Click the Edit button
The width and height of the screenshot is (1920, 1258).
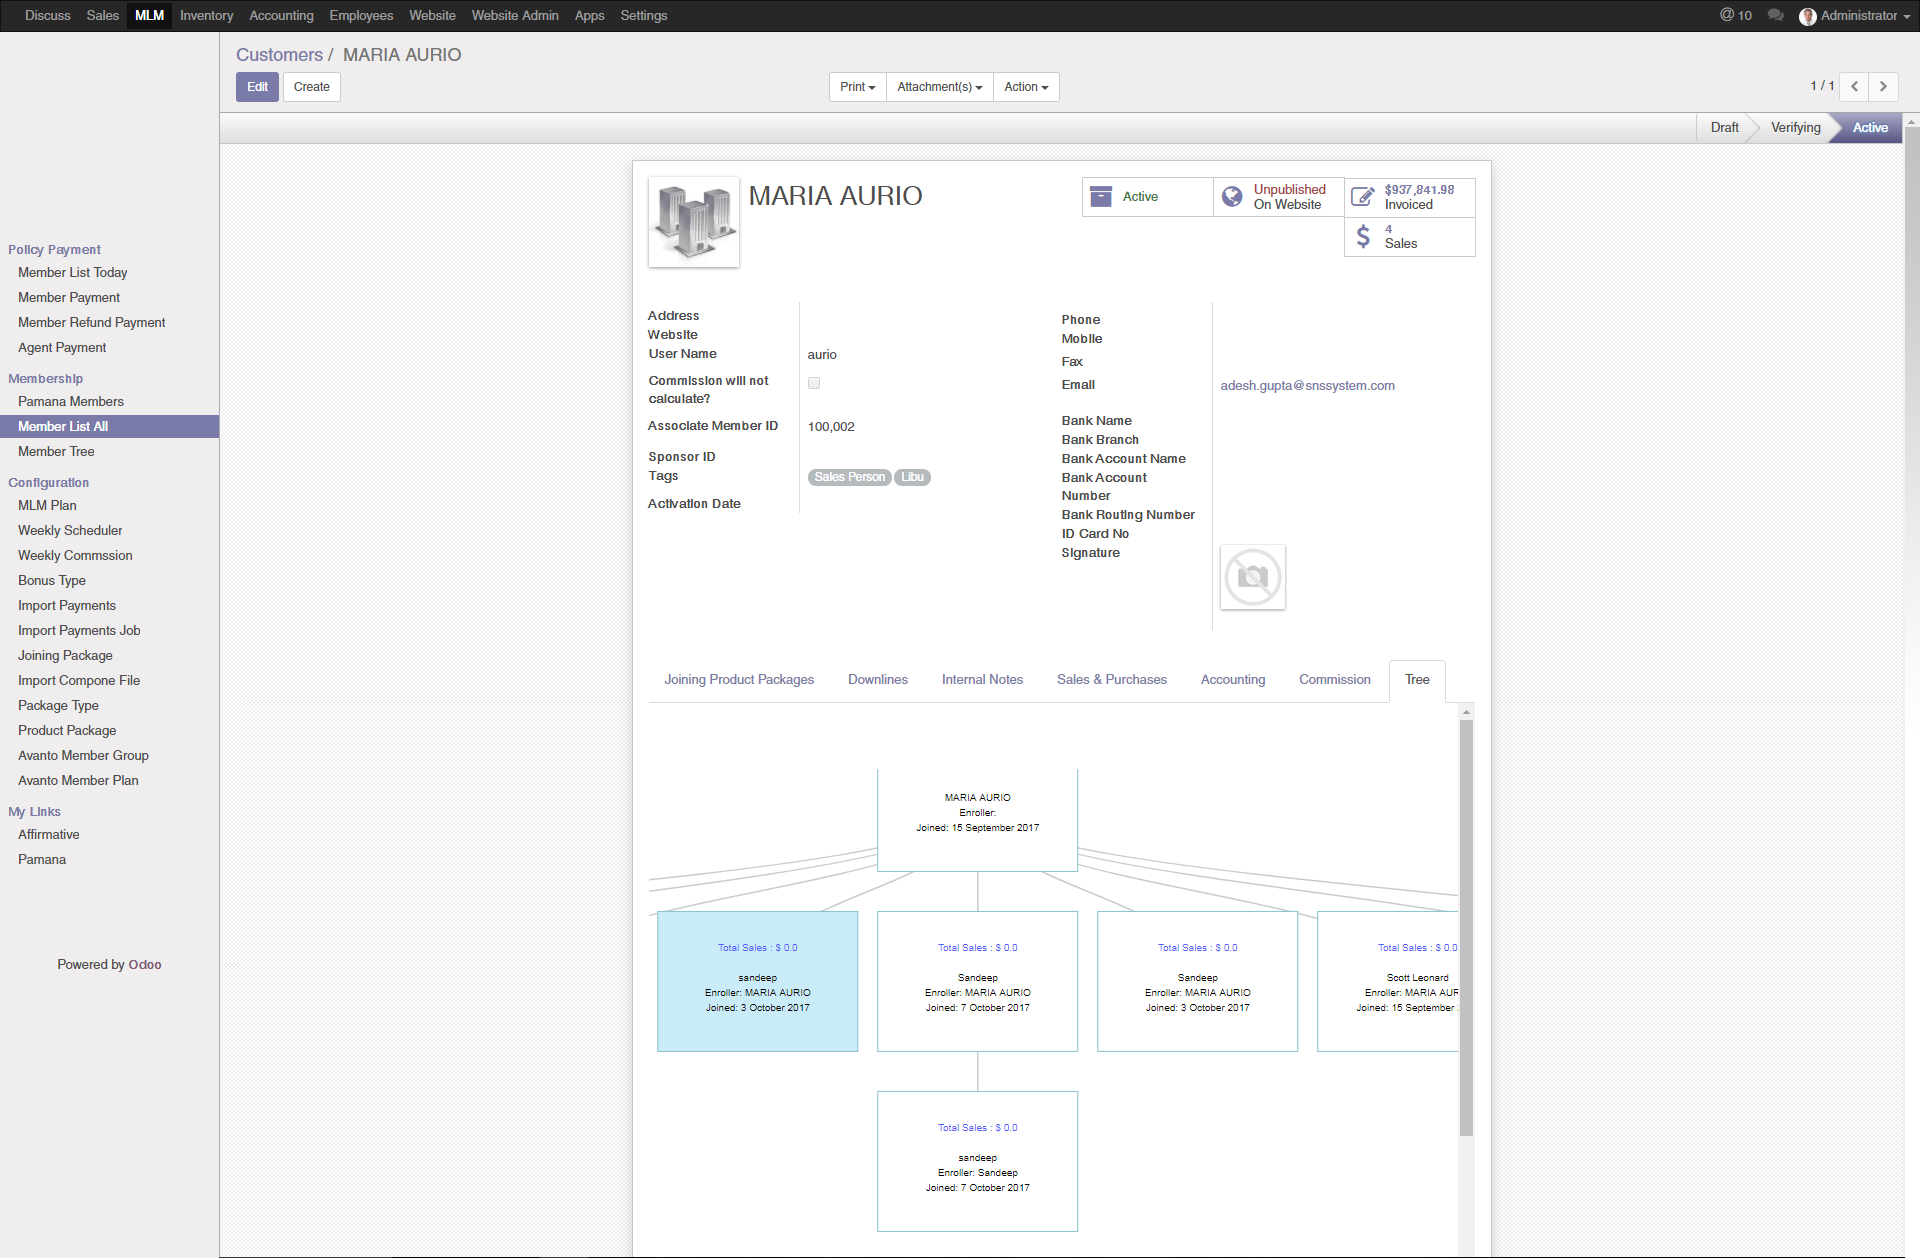pos(256,87)
